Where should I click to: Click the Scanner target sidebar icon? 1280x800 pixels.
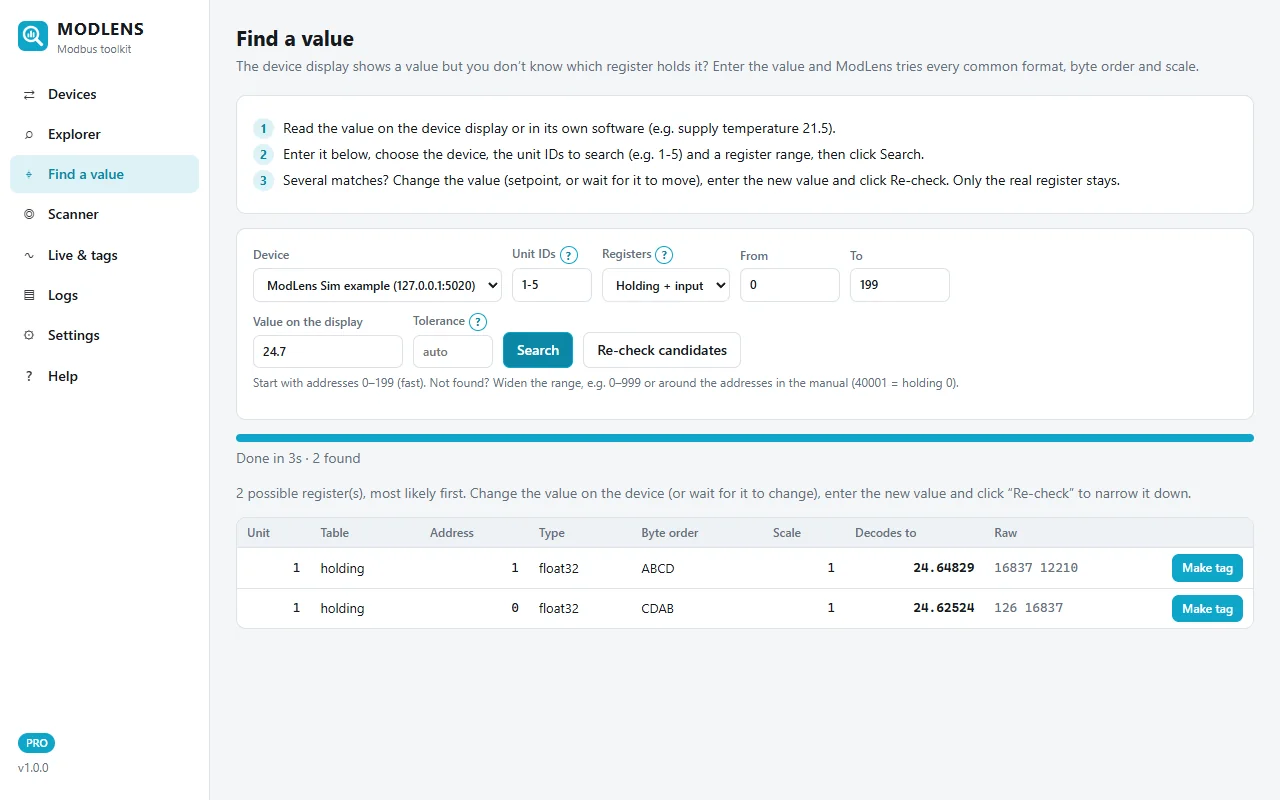(29, 215)
